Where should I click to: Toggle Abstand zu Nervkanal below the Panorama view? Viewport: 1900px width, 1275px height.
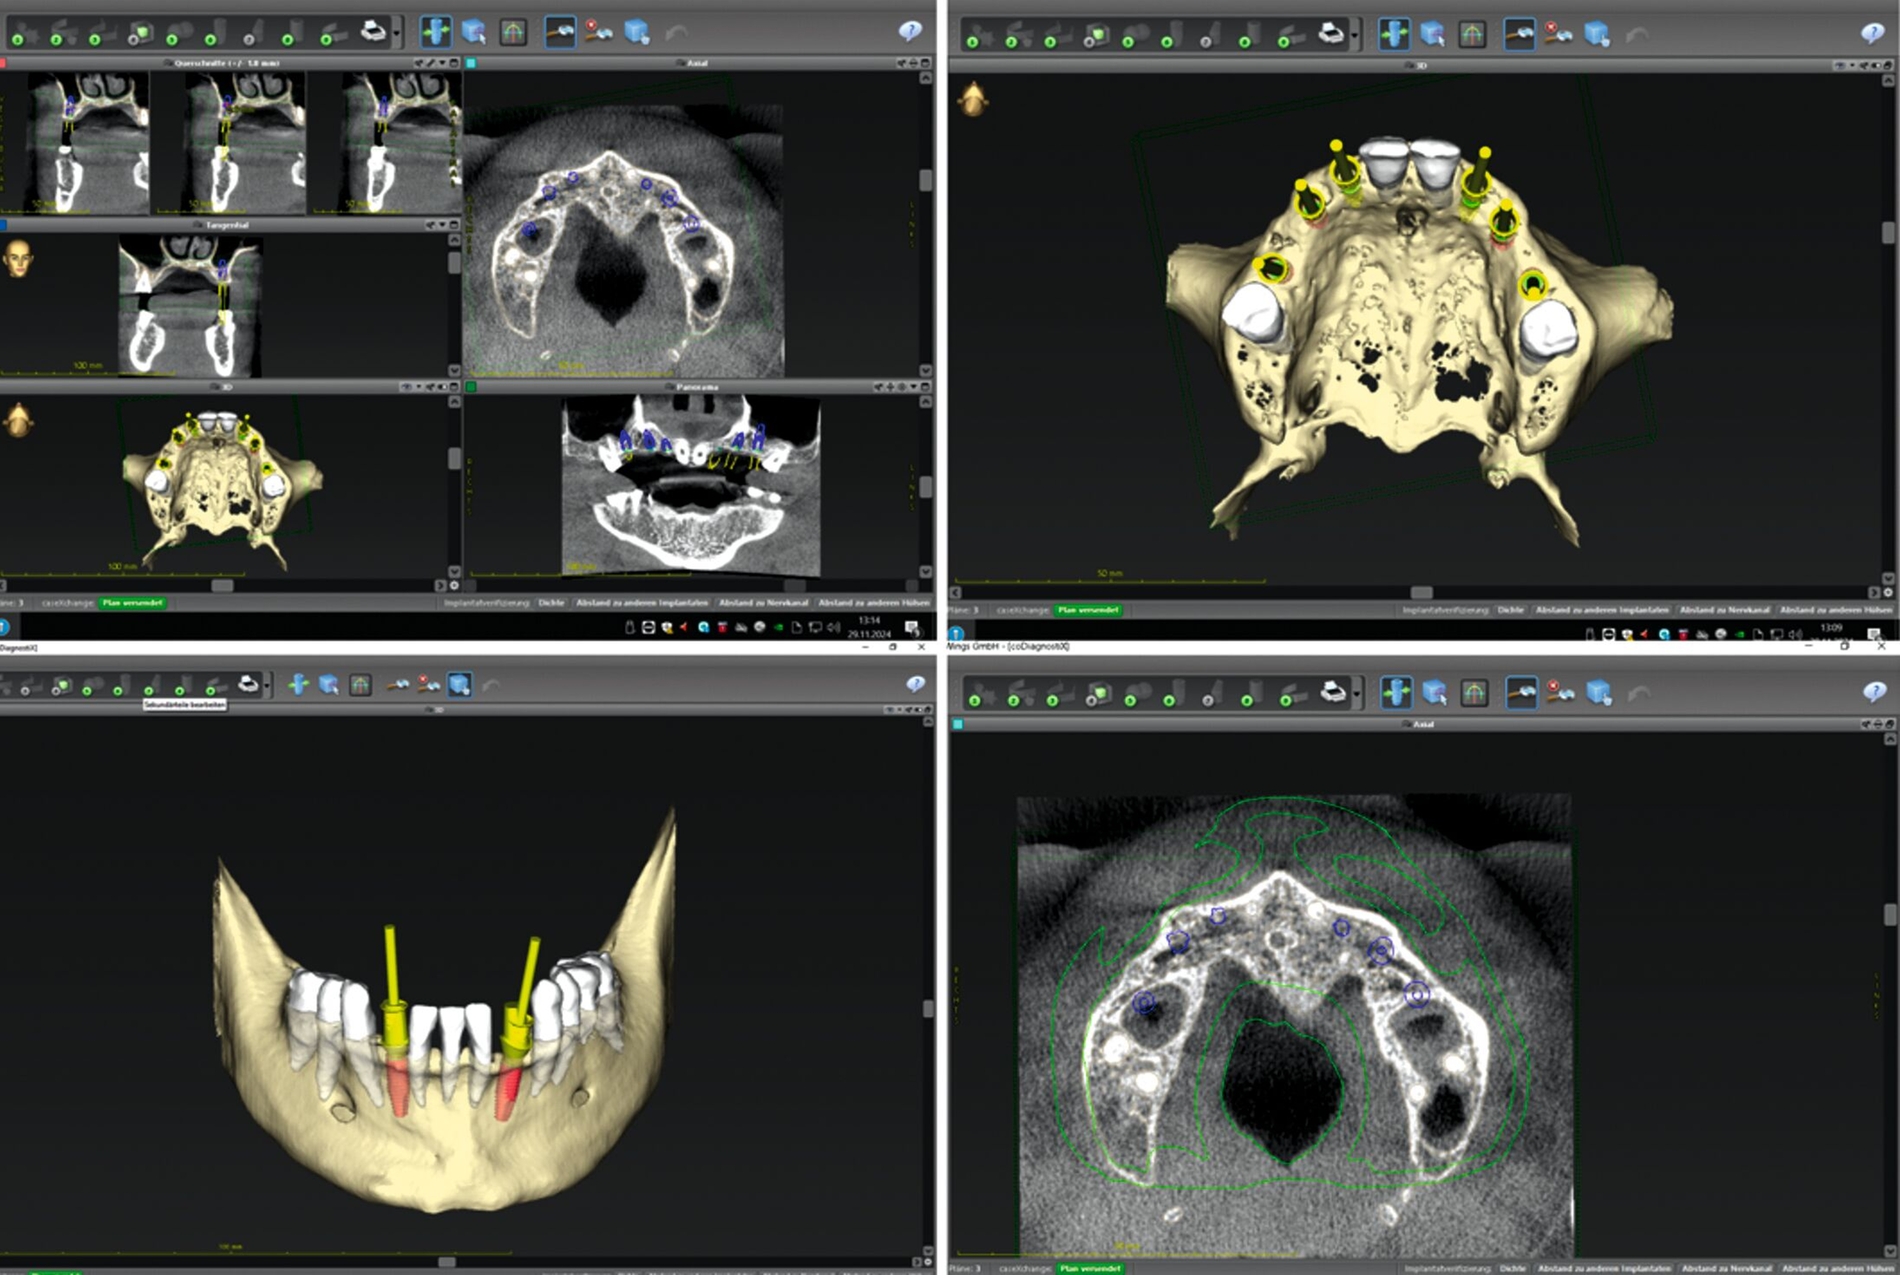[763, 603]
